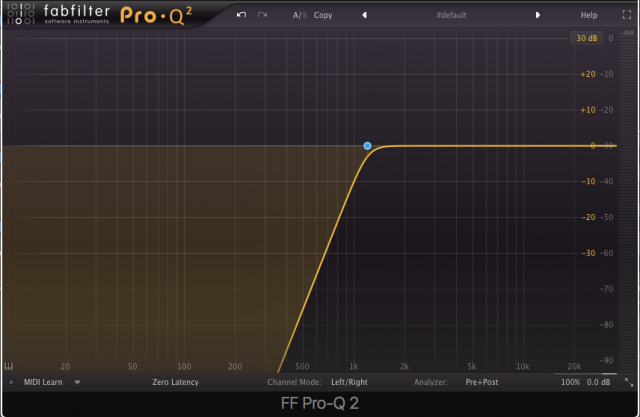Viewport: 640px width, 417px height.
Task: Toggle MIDI Learn on
Action: [x=44, y=382]
